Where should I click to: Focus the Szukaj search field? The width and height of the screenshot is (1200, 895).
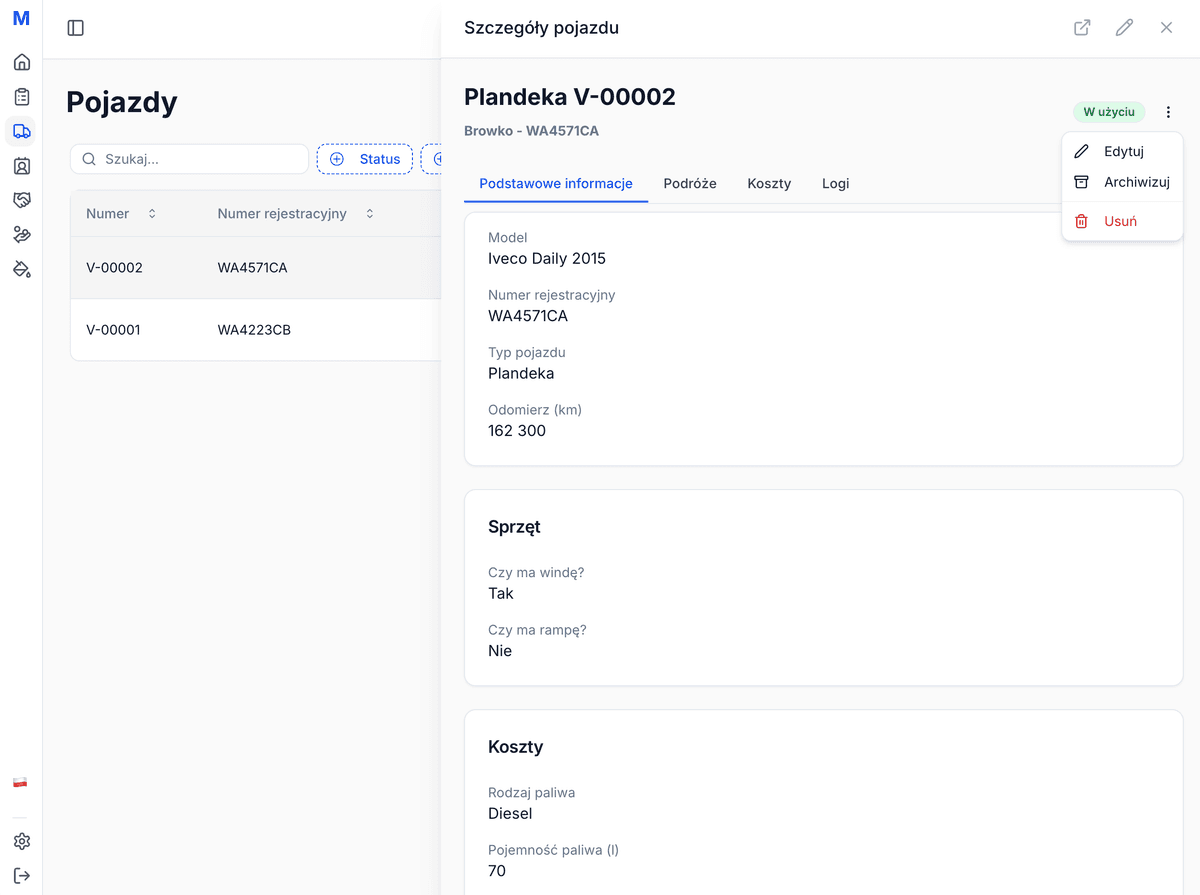(200, 159)
